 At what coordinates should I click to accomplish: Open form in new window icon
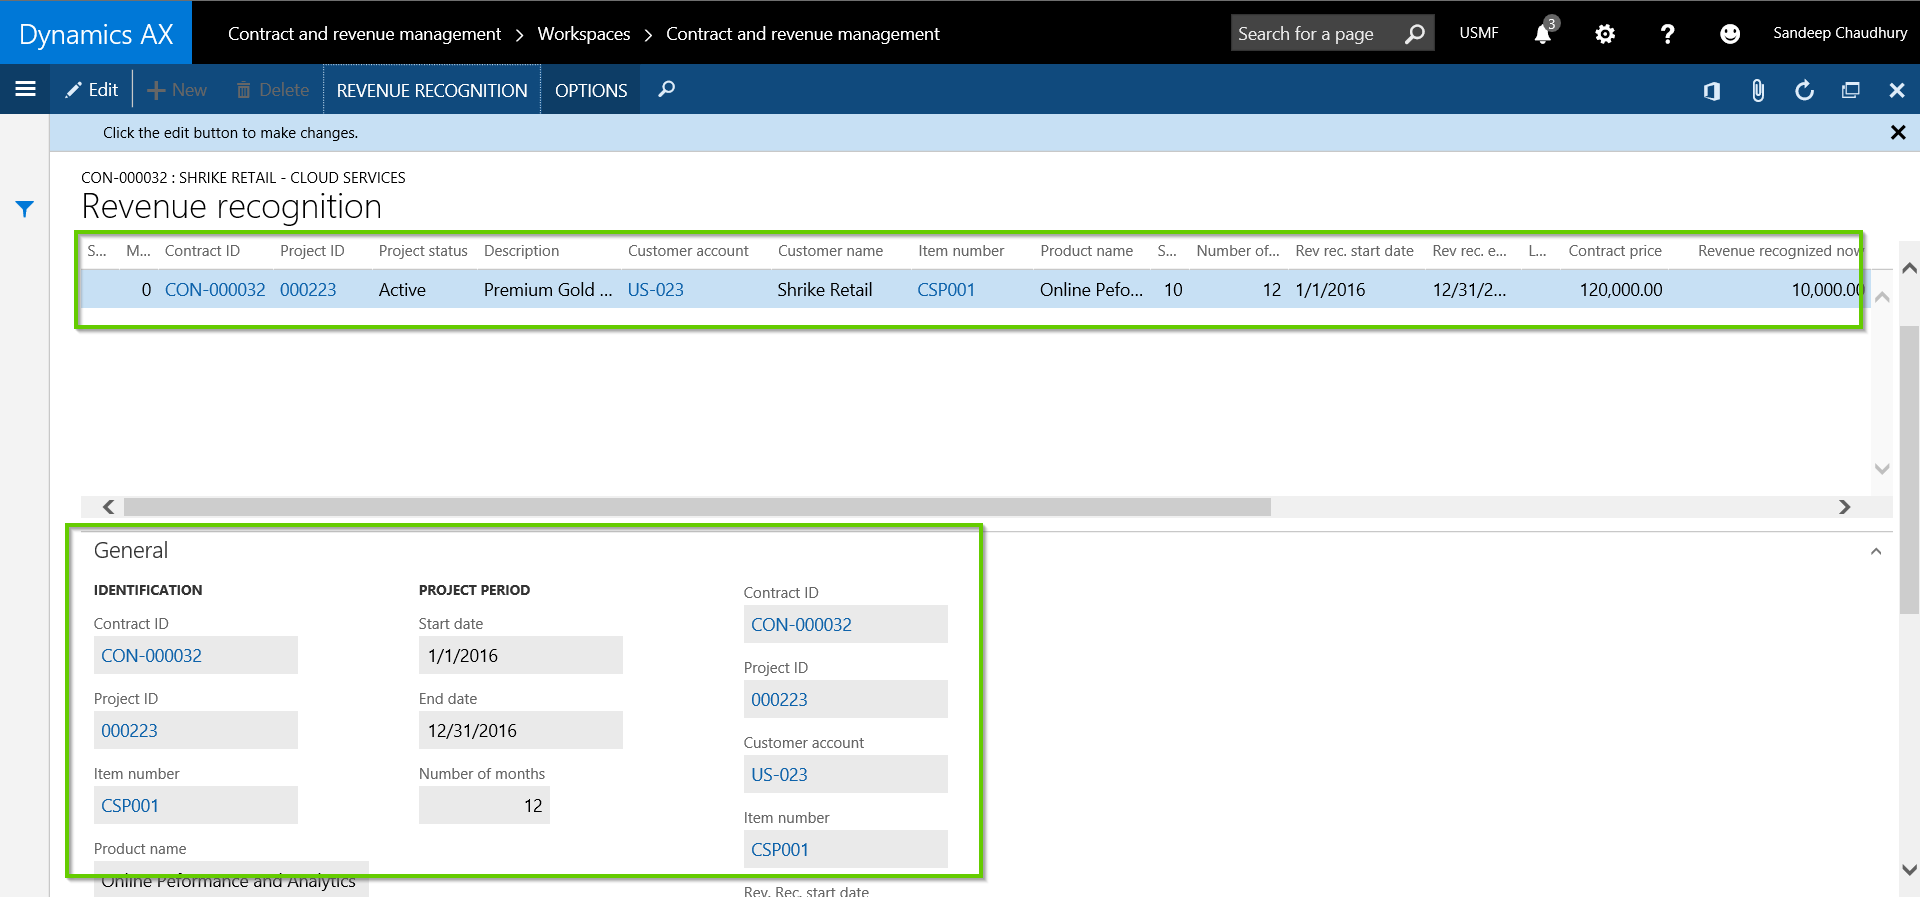point(1851,91)
